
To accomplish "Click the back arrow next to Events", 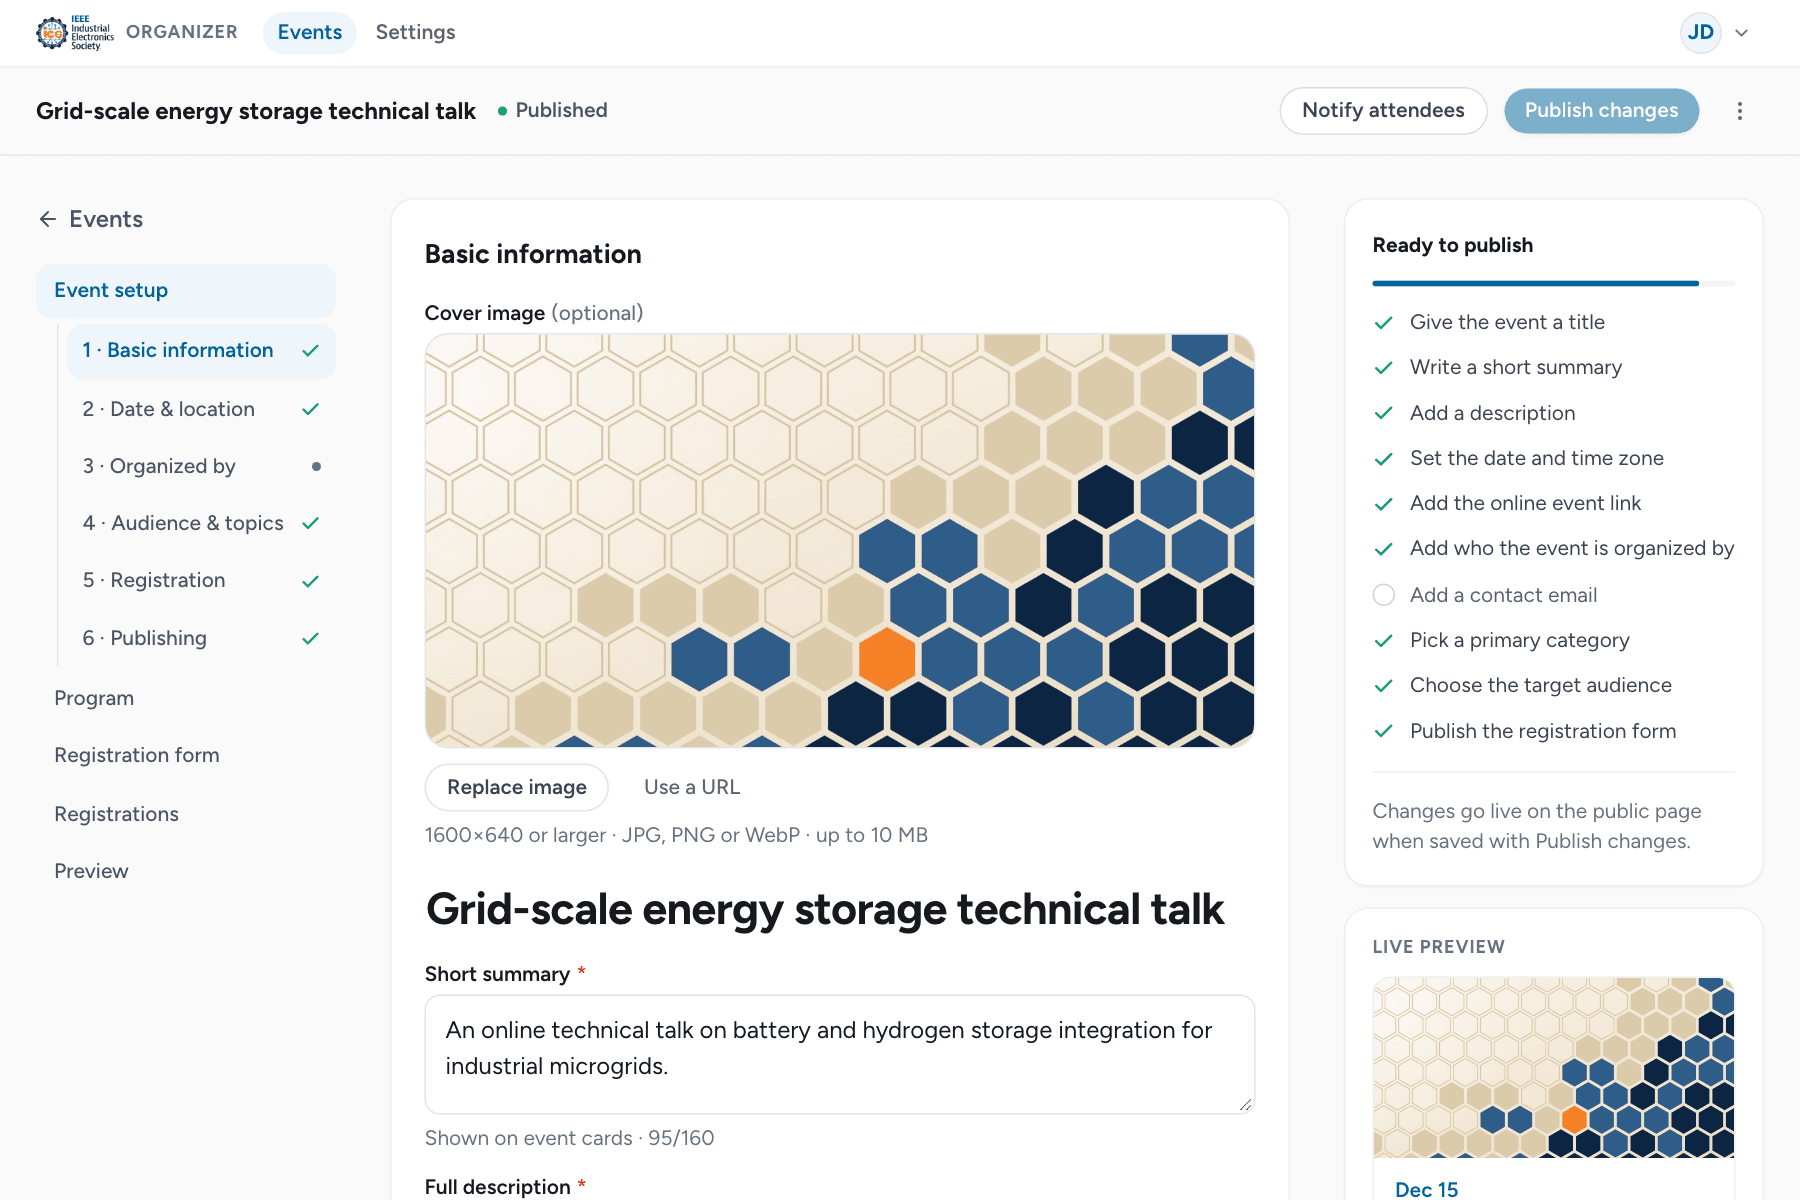I will pyautogui.click(x=47, y=219).
